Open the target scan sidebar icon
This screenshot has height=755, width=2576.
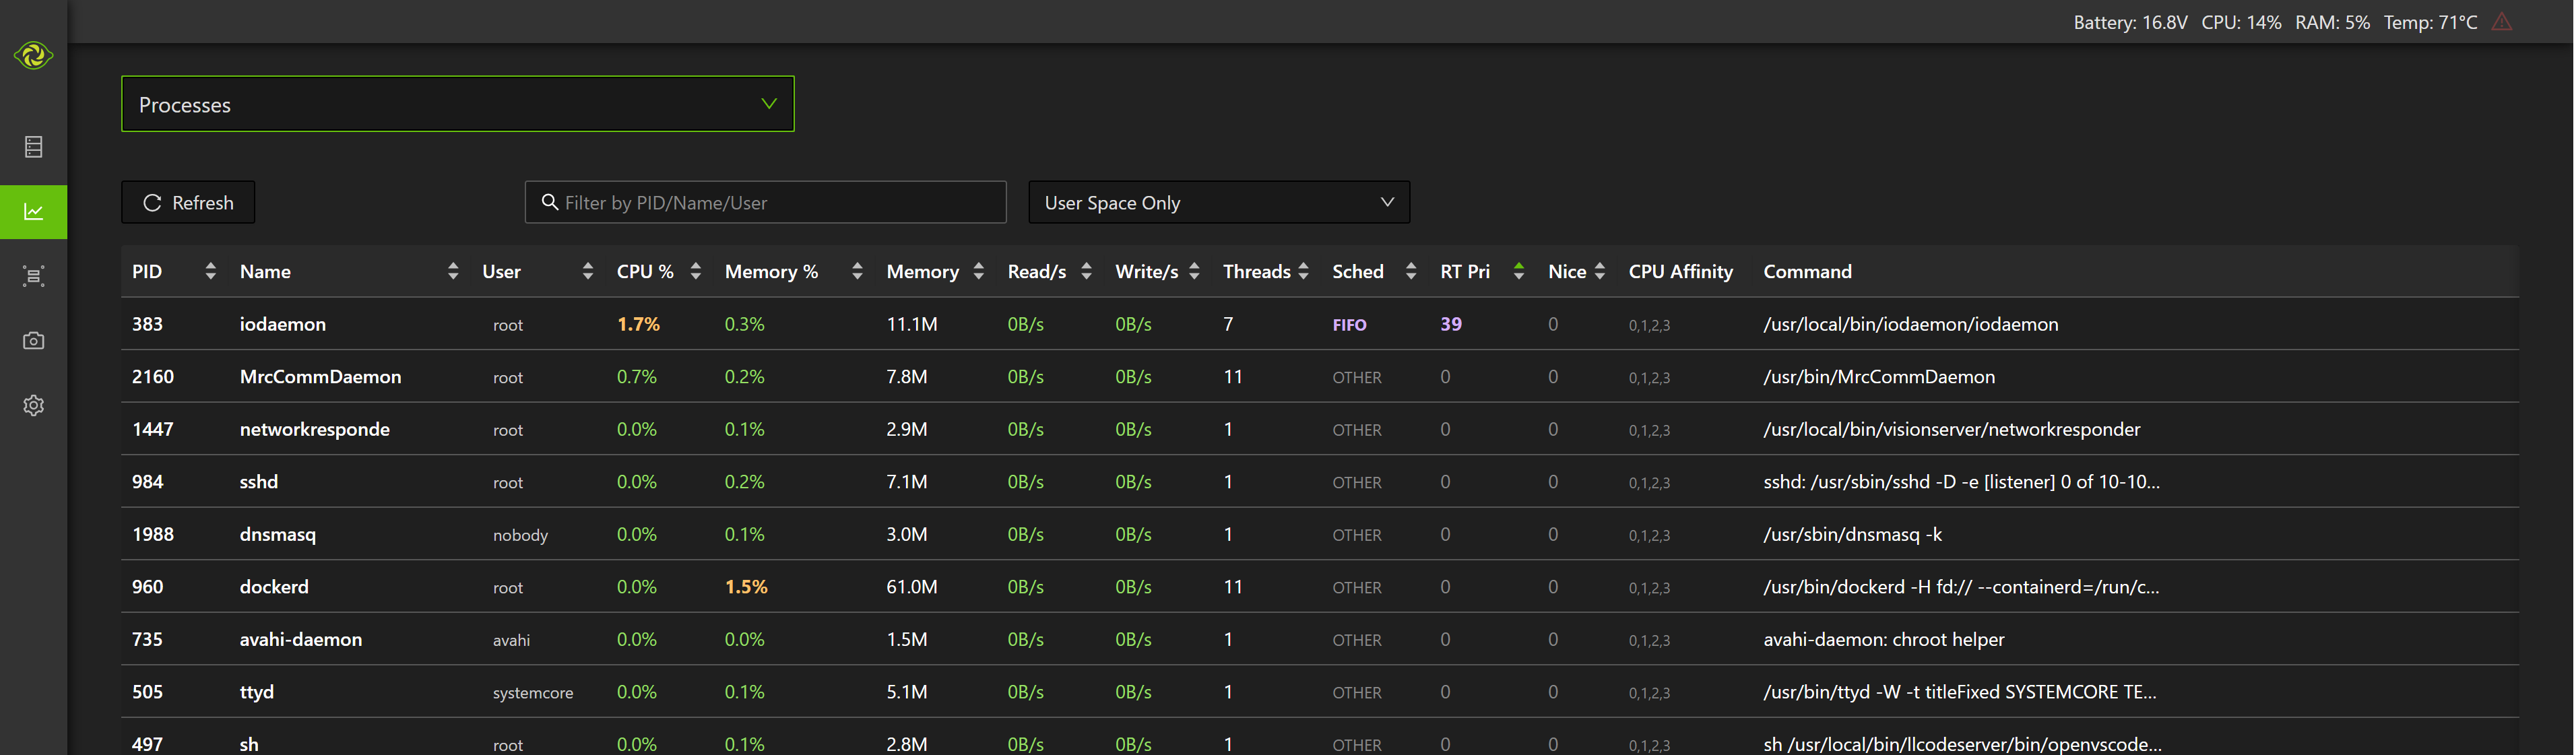(x=33, y=276)
